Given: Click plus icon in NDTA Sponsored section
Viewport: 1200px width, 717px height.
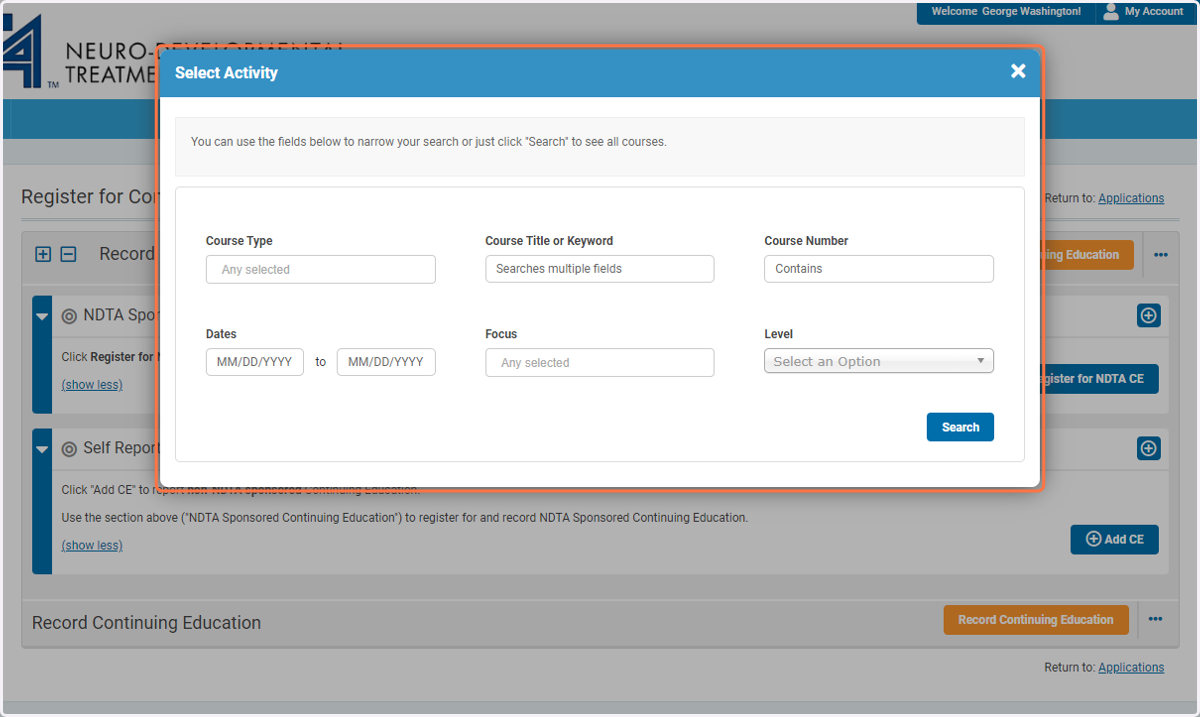Looking at the screenshot, I should tap(1149, 315).
